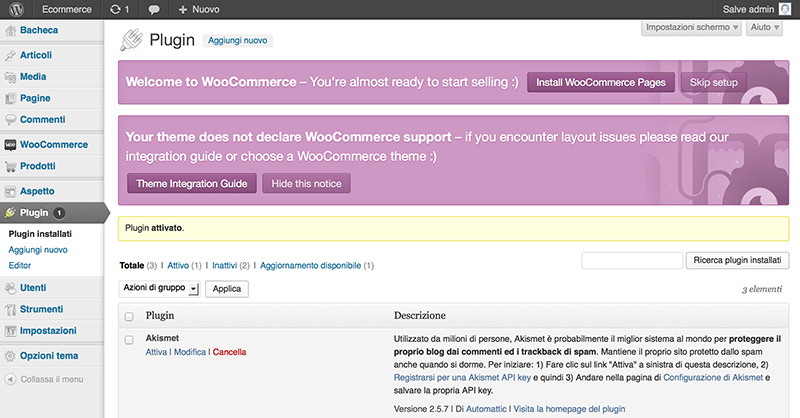
Task: Click Aggiungi nuovo next to Plugin title
Action: tap(237, 40)
